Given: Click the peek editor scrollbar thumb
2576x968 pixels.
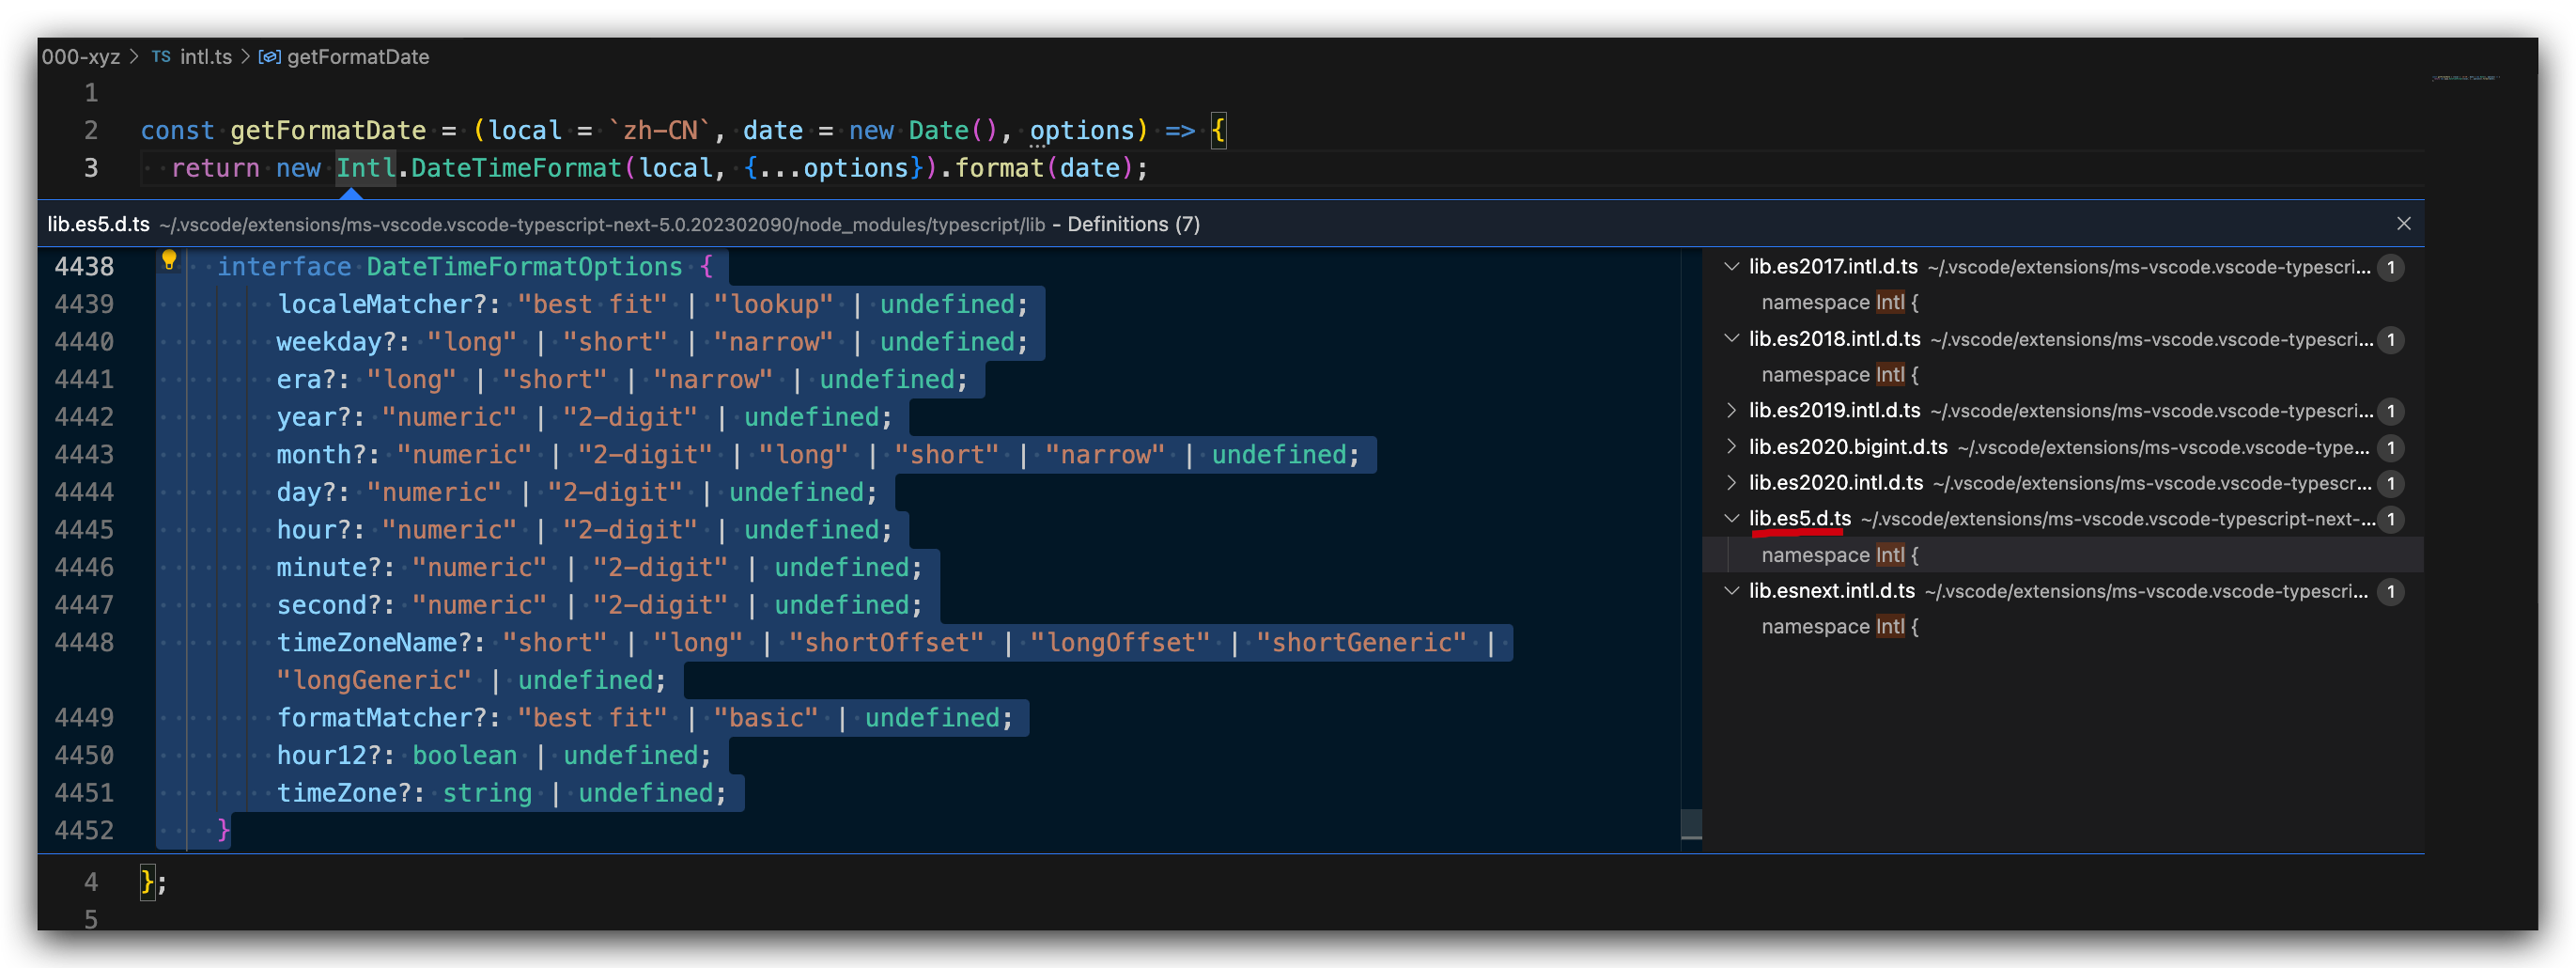Looking at the screenshot, I should [1691, 824].
